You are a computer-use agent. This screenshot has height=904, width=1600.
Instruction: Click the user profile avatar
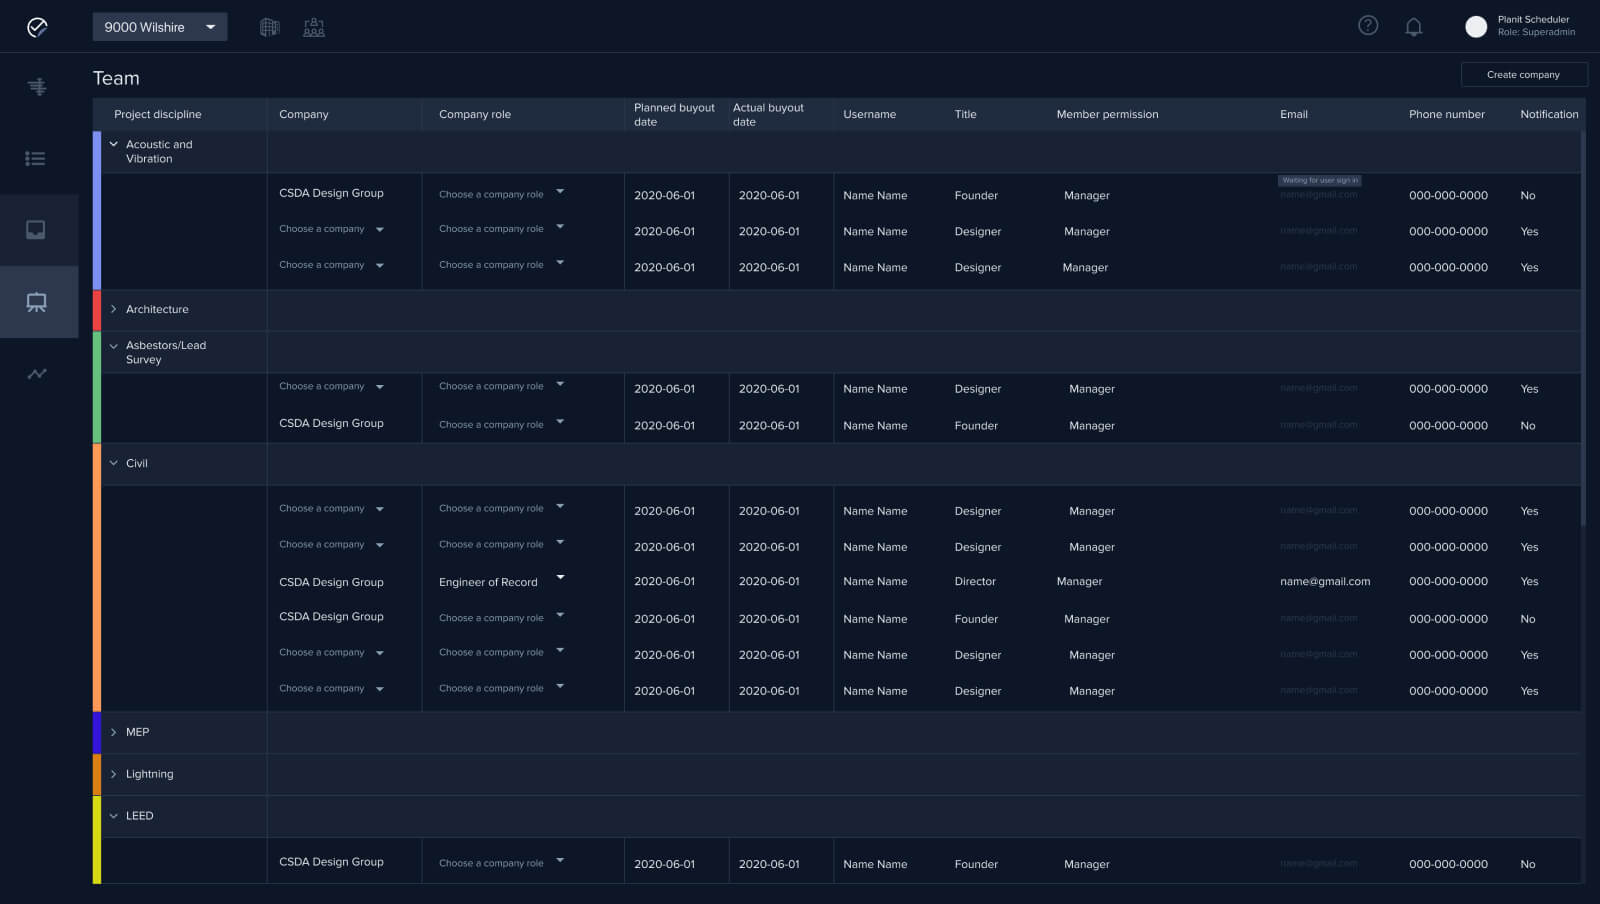(x=1475, y=27)
